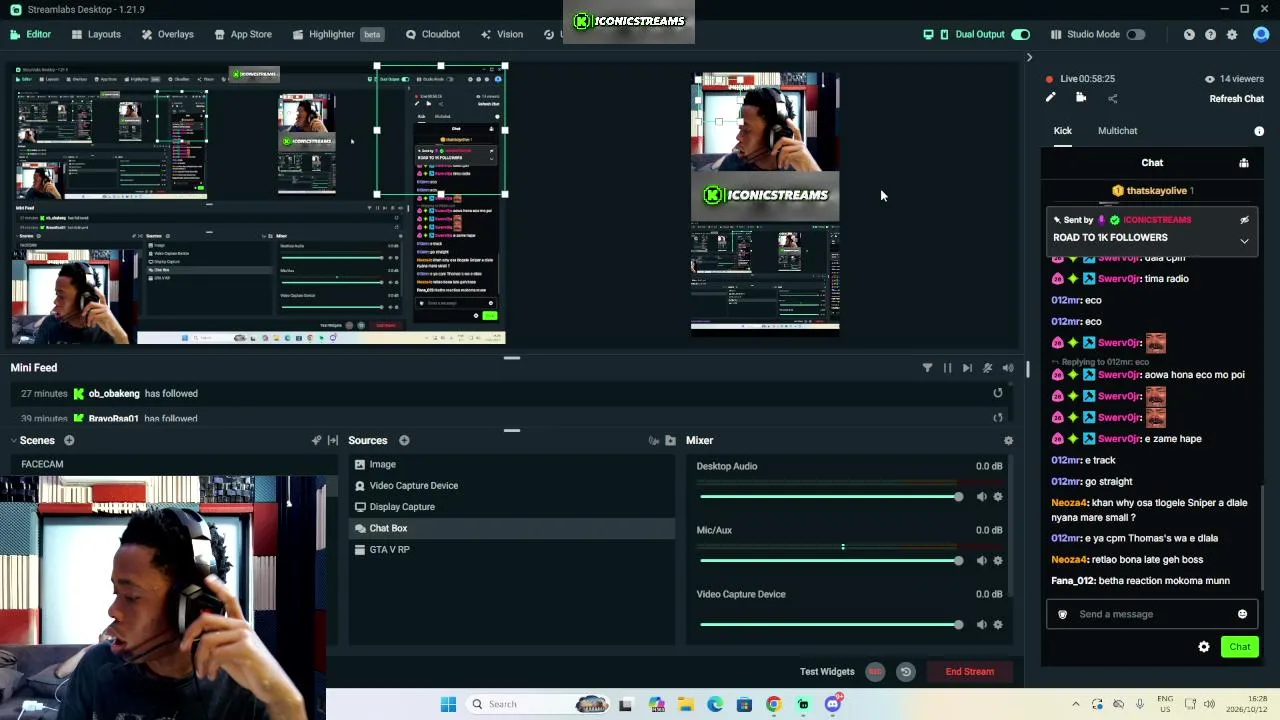
Task: Collapse the Scenes collection chevron
Action: pyautogui.click(x=14, y=440)
